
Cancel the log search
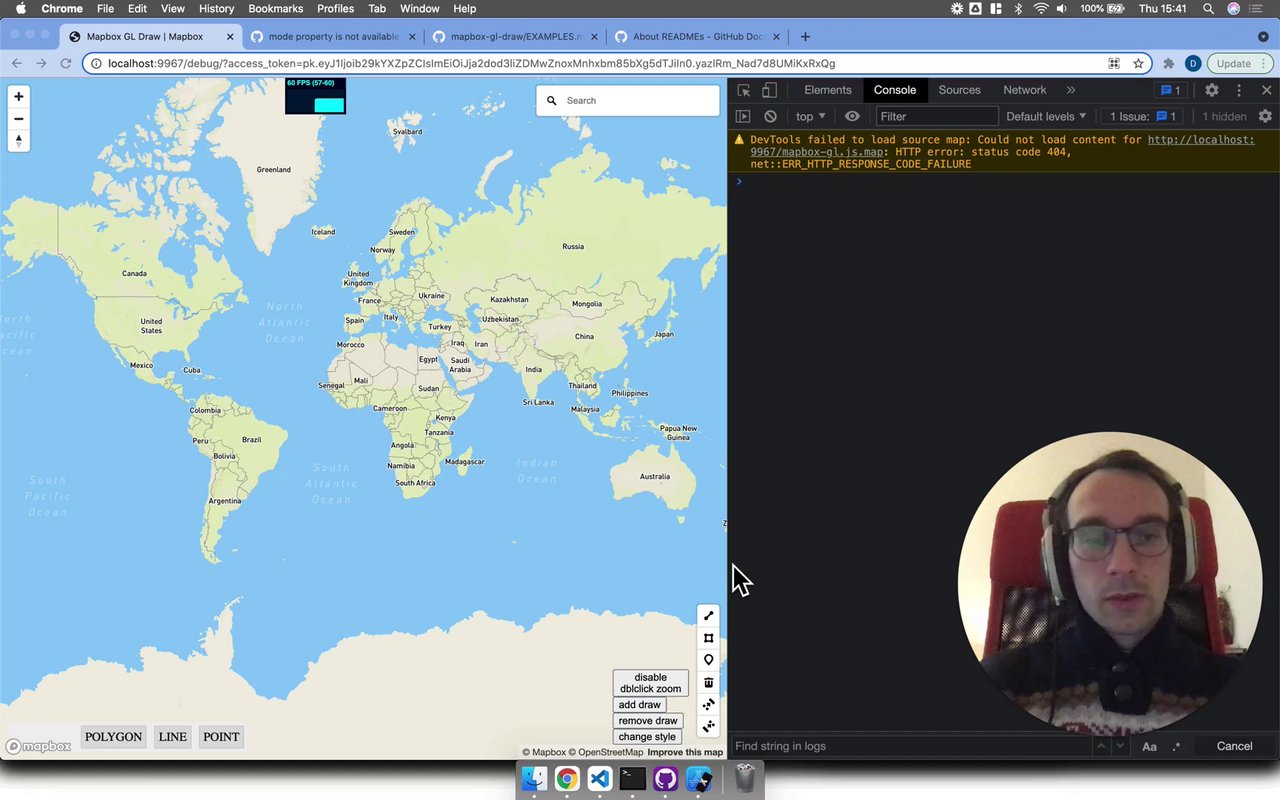tap(1234, 746)
